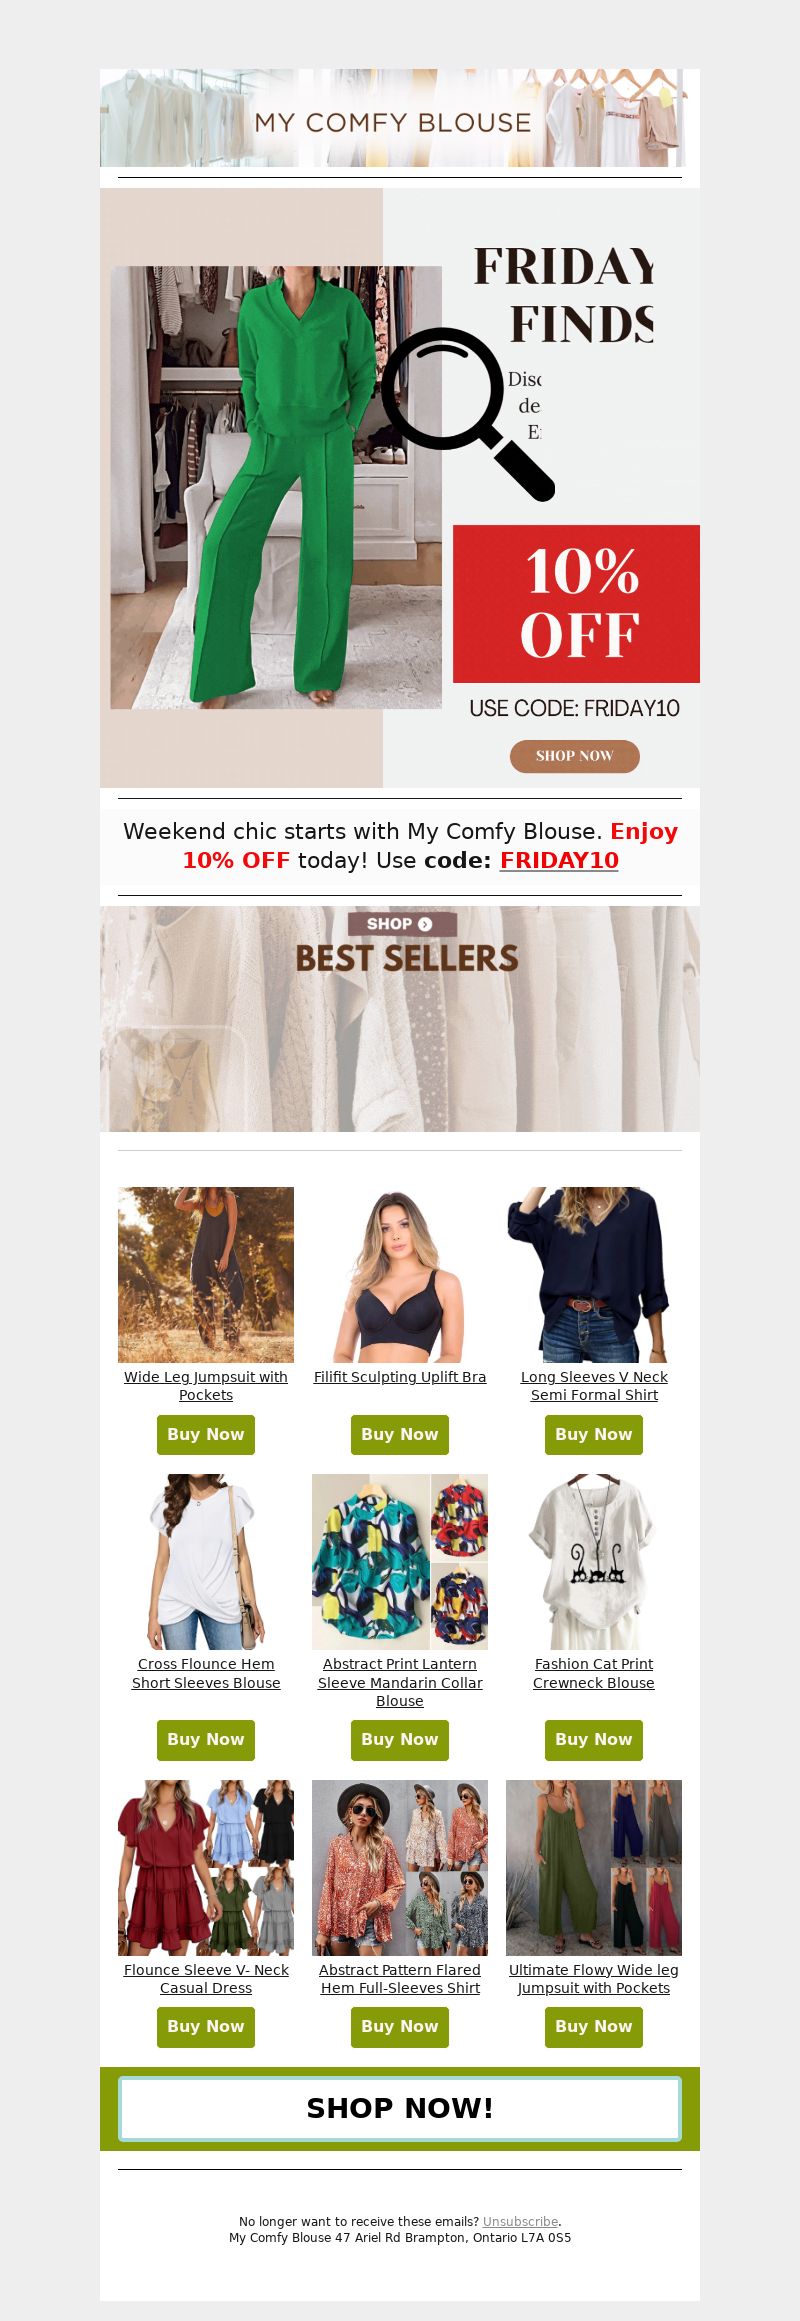
Task: Open the Cross Flounce Hem blouse image
Action: point(206,1562)
